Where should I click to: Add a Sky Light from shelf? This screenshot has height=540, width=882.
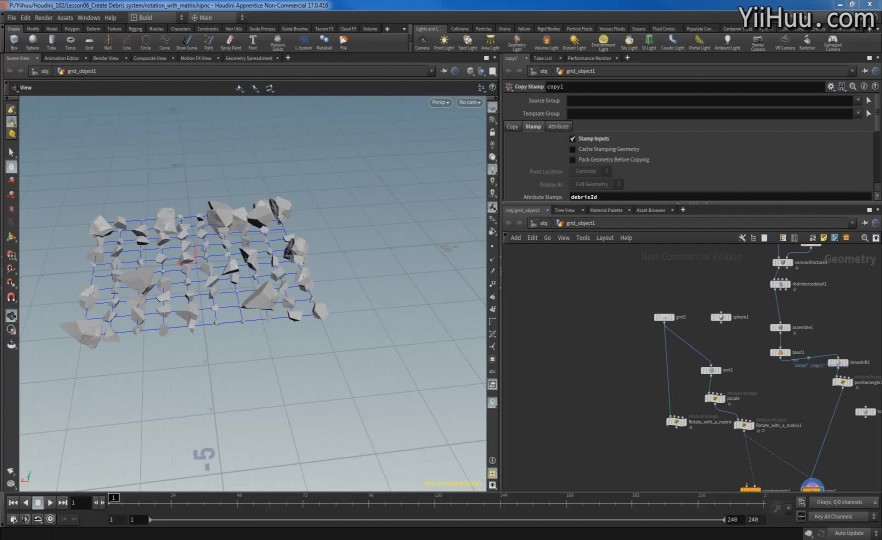click(x=629, y=42)
